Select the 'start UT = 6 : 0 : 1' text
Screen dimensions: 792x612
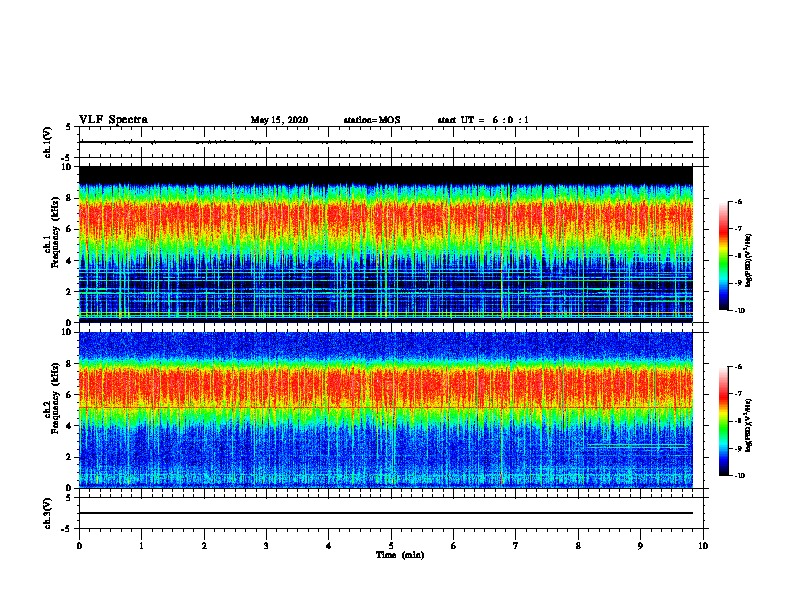pos(483,120)
